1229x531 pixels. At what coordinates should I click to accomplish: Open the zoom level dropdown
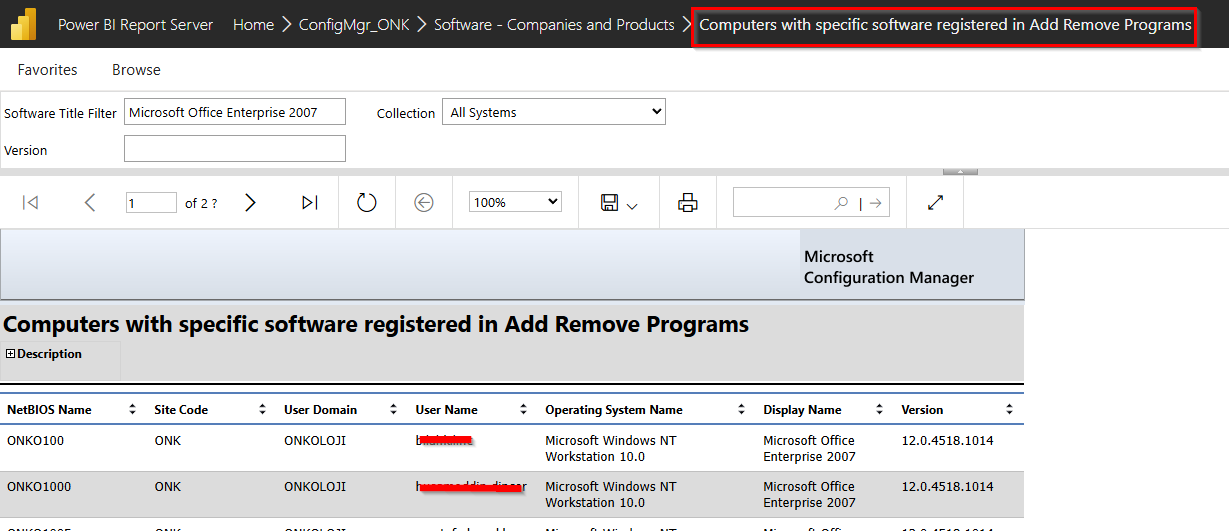click(x=515, y=202)
